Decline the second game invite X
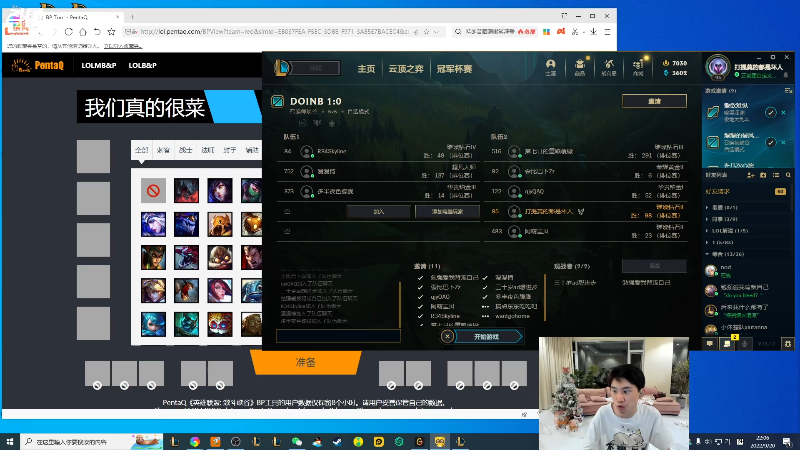This screenshot has width=800, height=450. 784,142
